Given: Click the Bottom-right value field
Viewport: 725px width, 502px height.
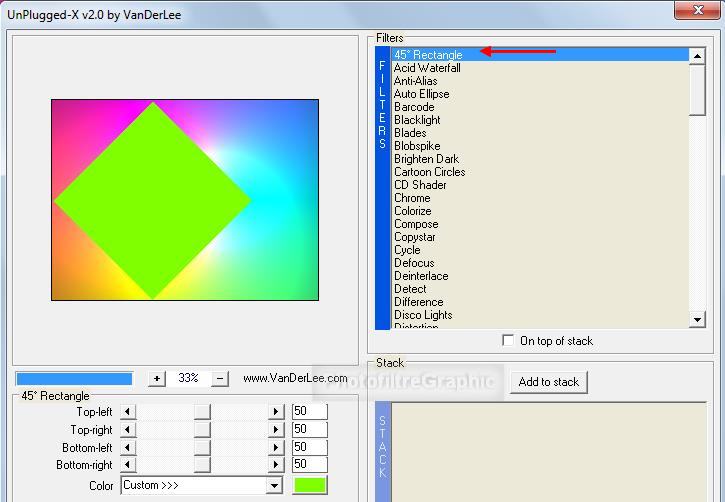Looking at the screenshot, I should coord(309,466).
